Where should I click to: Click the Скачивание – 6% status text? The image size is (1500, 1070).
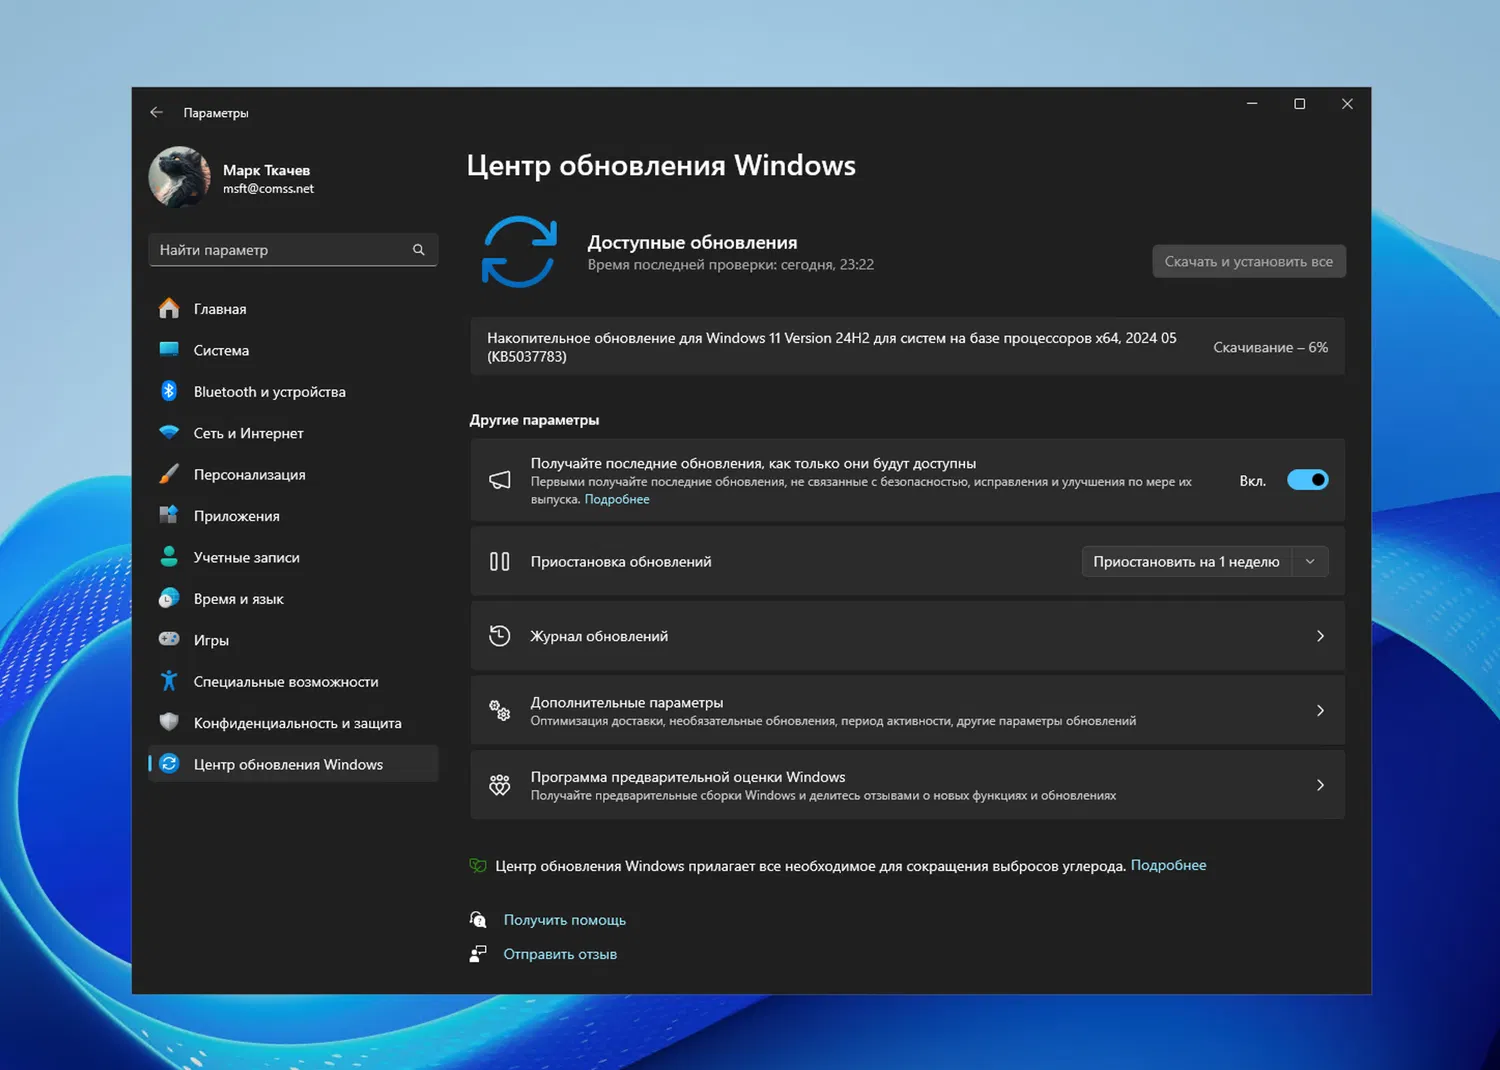1270,347
